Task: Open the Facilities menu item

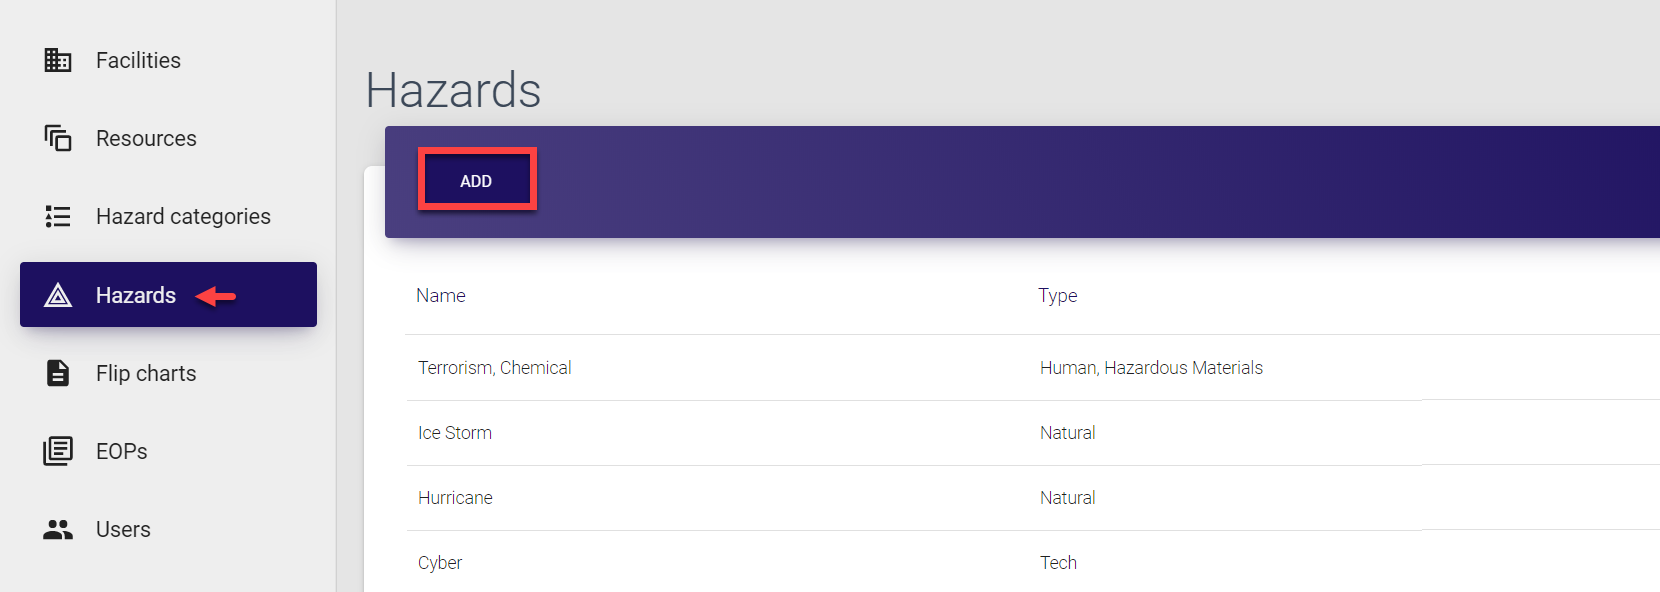Action: pyautogui.click(x=138, y=60)
